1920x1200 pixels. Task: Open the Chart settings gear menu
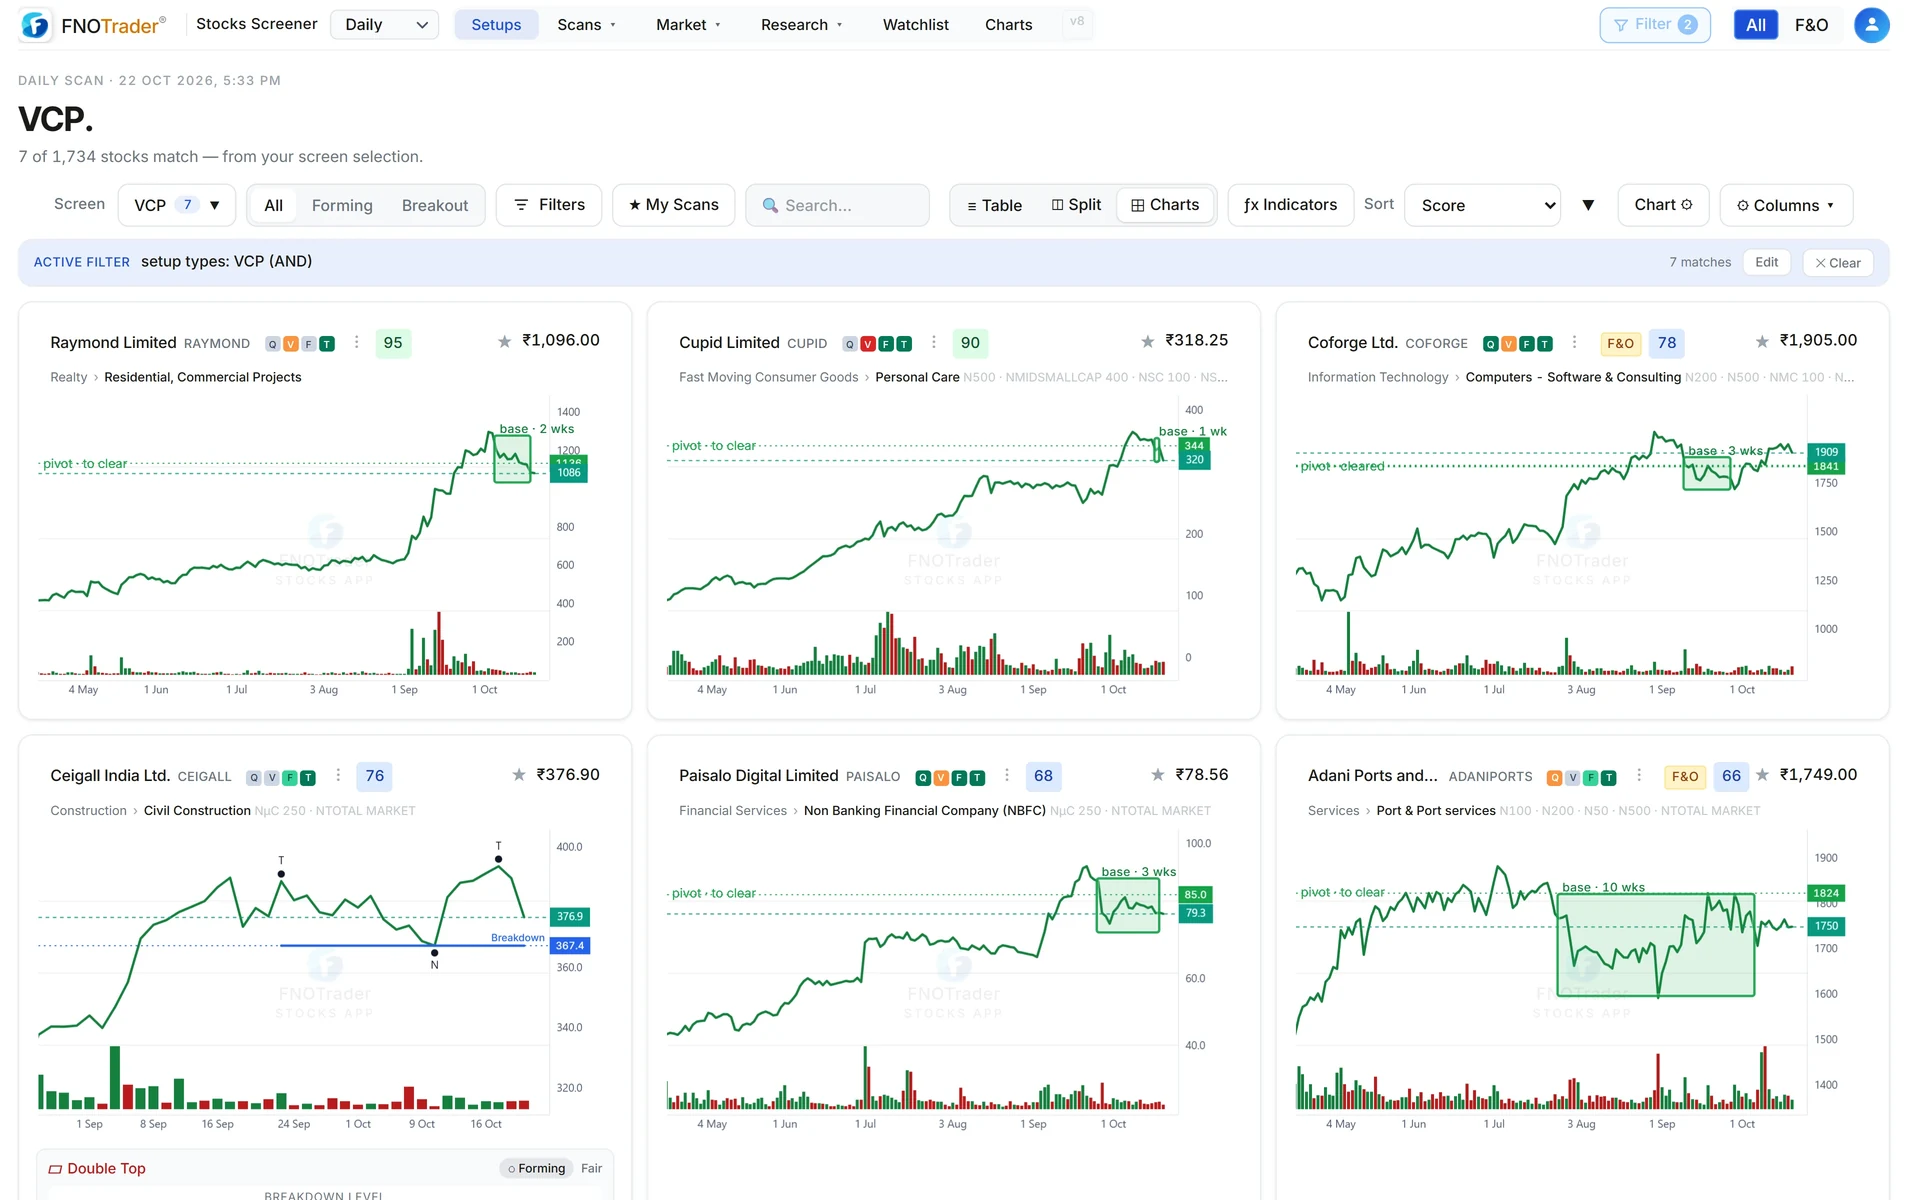(1663, 205)
